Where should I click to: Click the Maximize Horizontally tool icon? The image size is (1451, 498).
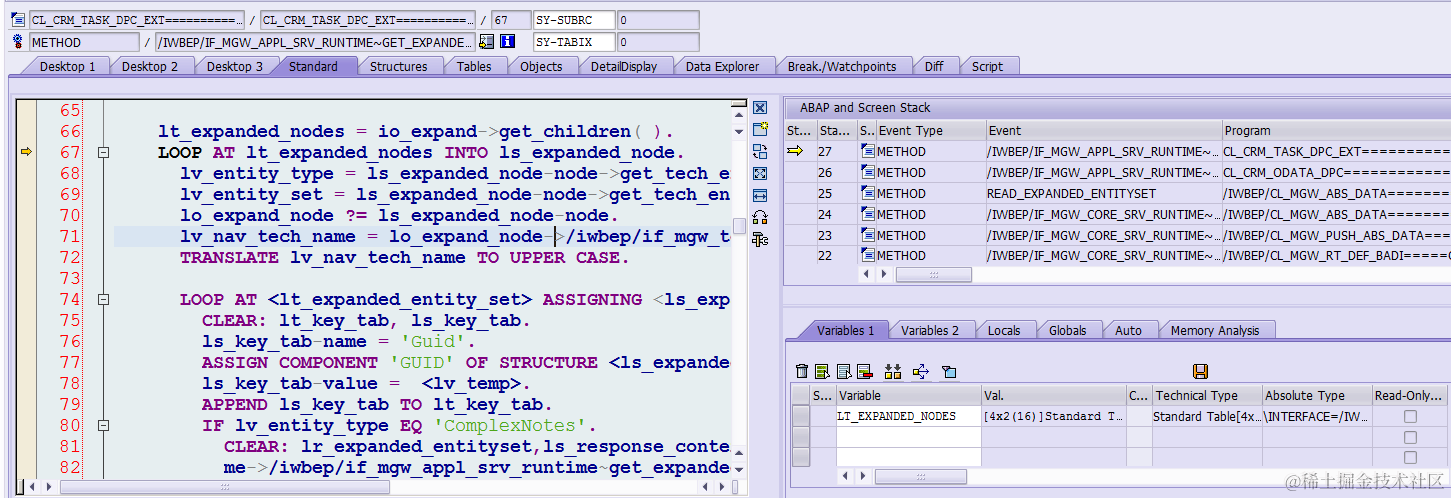760,196
